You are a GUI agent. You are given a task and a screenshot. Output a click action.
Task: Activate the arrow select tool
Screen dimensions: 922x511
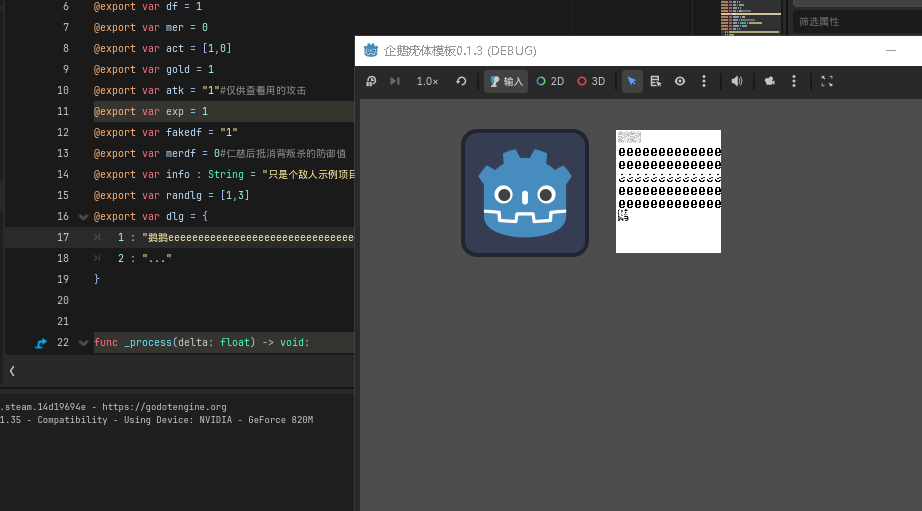tap(632, 81)
